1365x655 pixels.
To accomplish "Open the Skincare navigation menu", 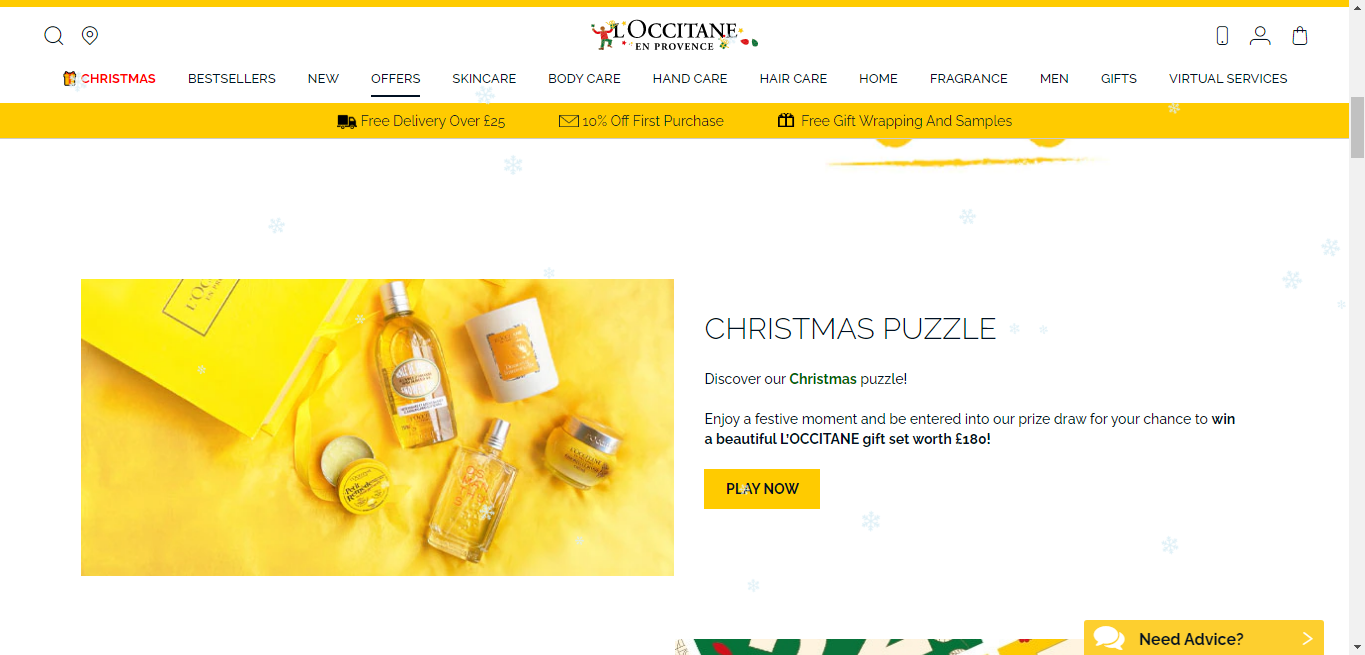I will [484, 78].
